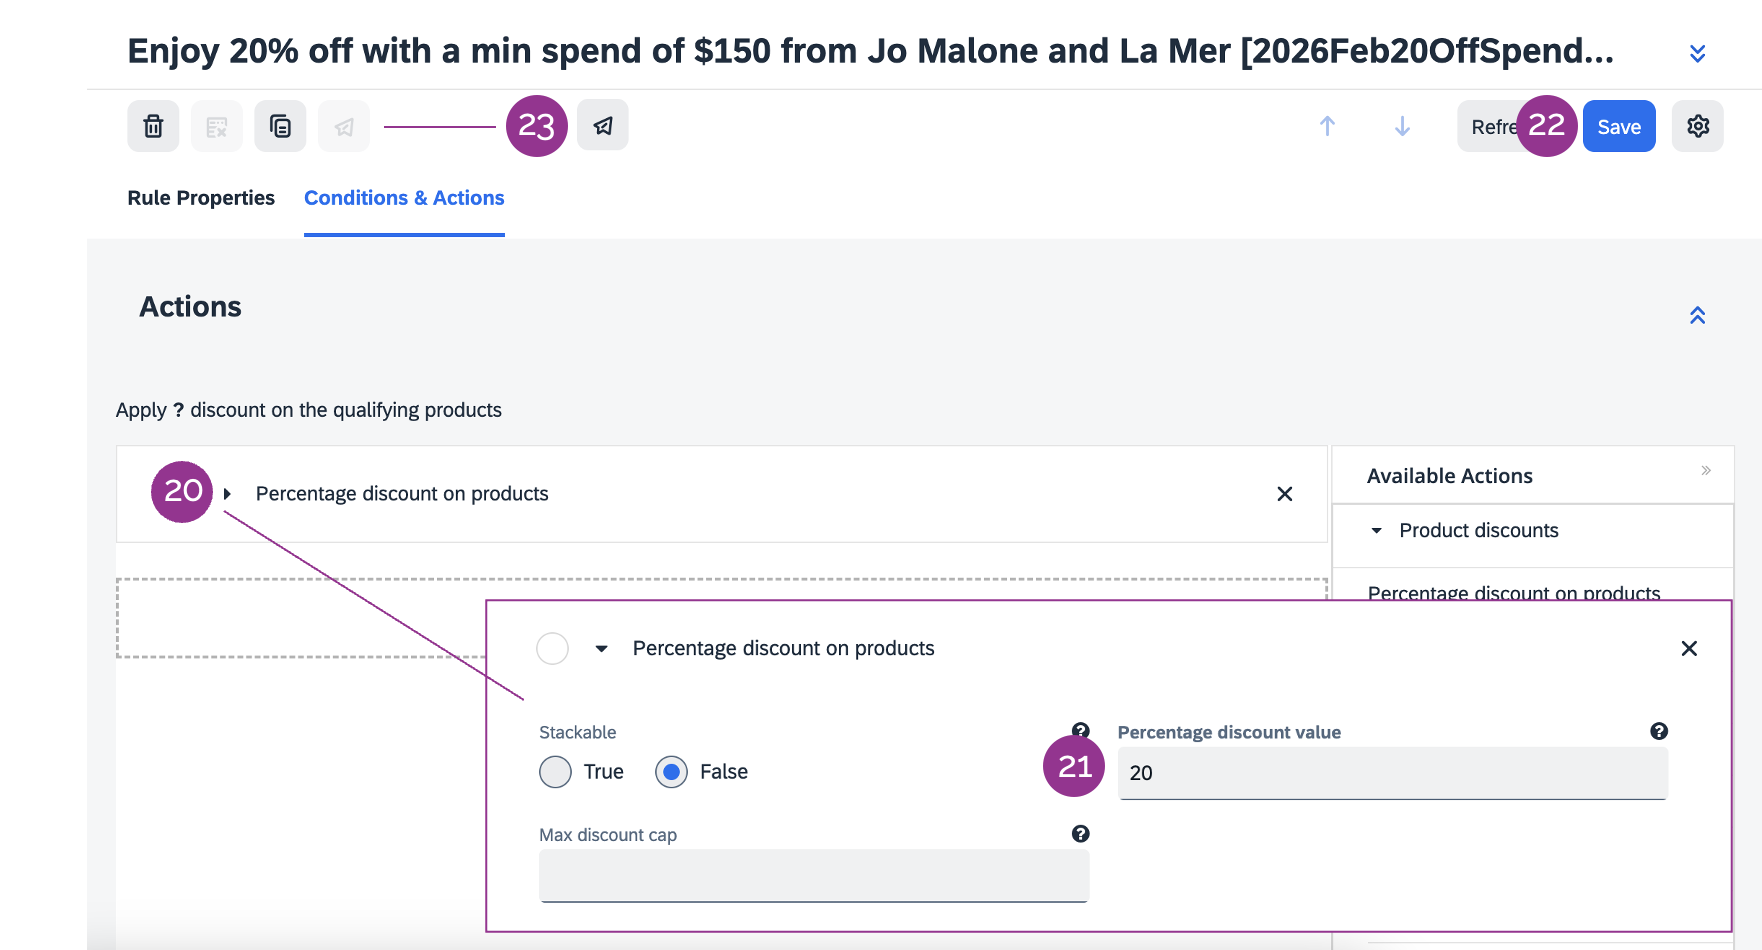This screenshot has width=1762, height=950.
Task: Click the Save button
Action: pos(1618,127)
